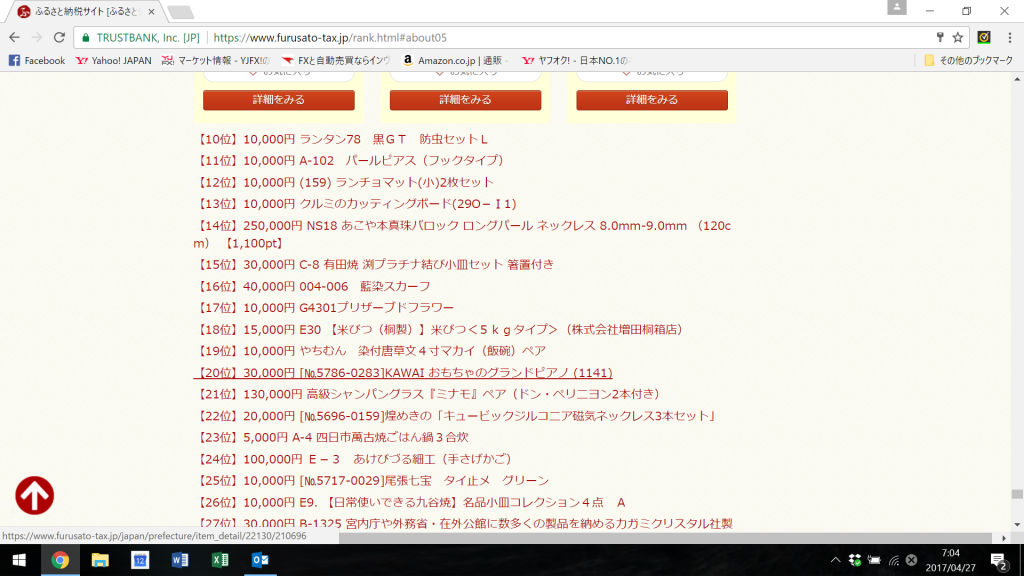Show hidden system tray icons
This screenshot has width=1024, height=576.
(836, 560)
